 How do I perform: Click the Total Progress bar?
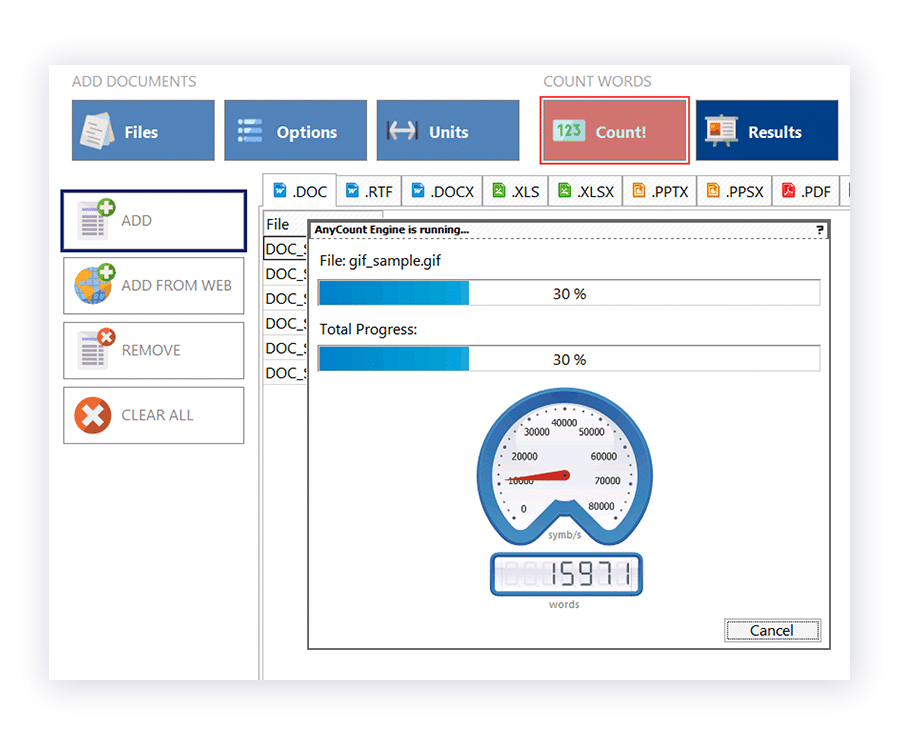coord(569,359)
